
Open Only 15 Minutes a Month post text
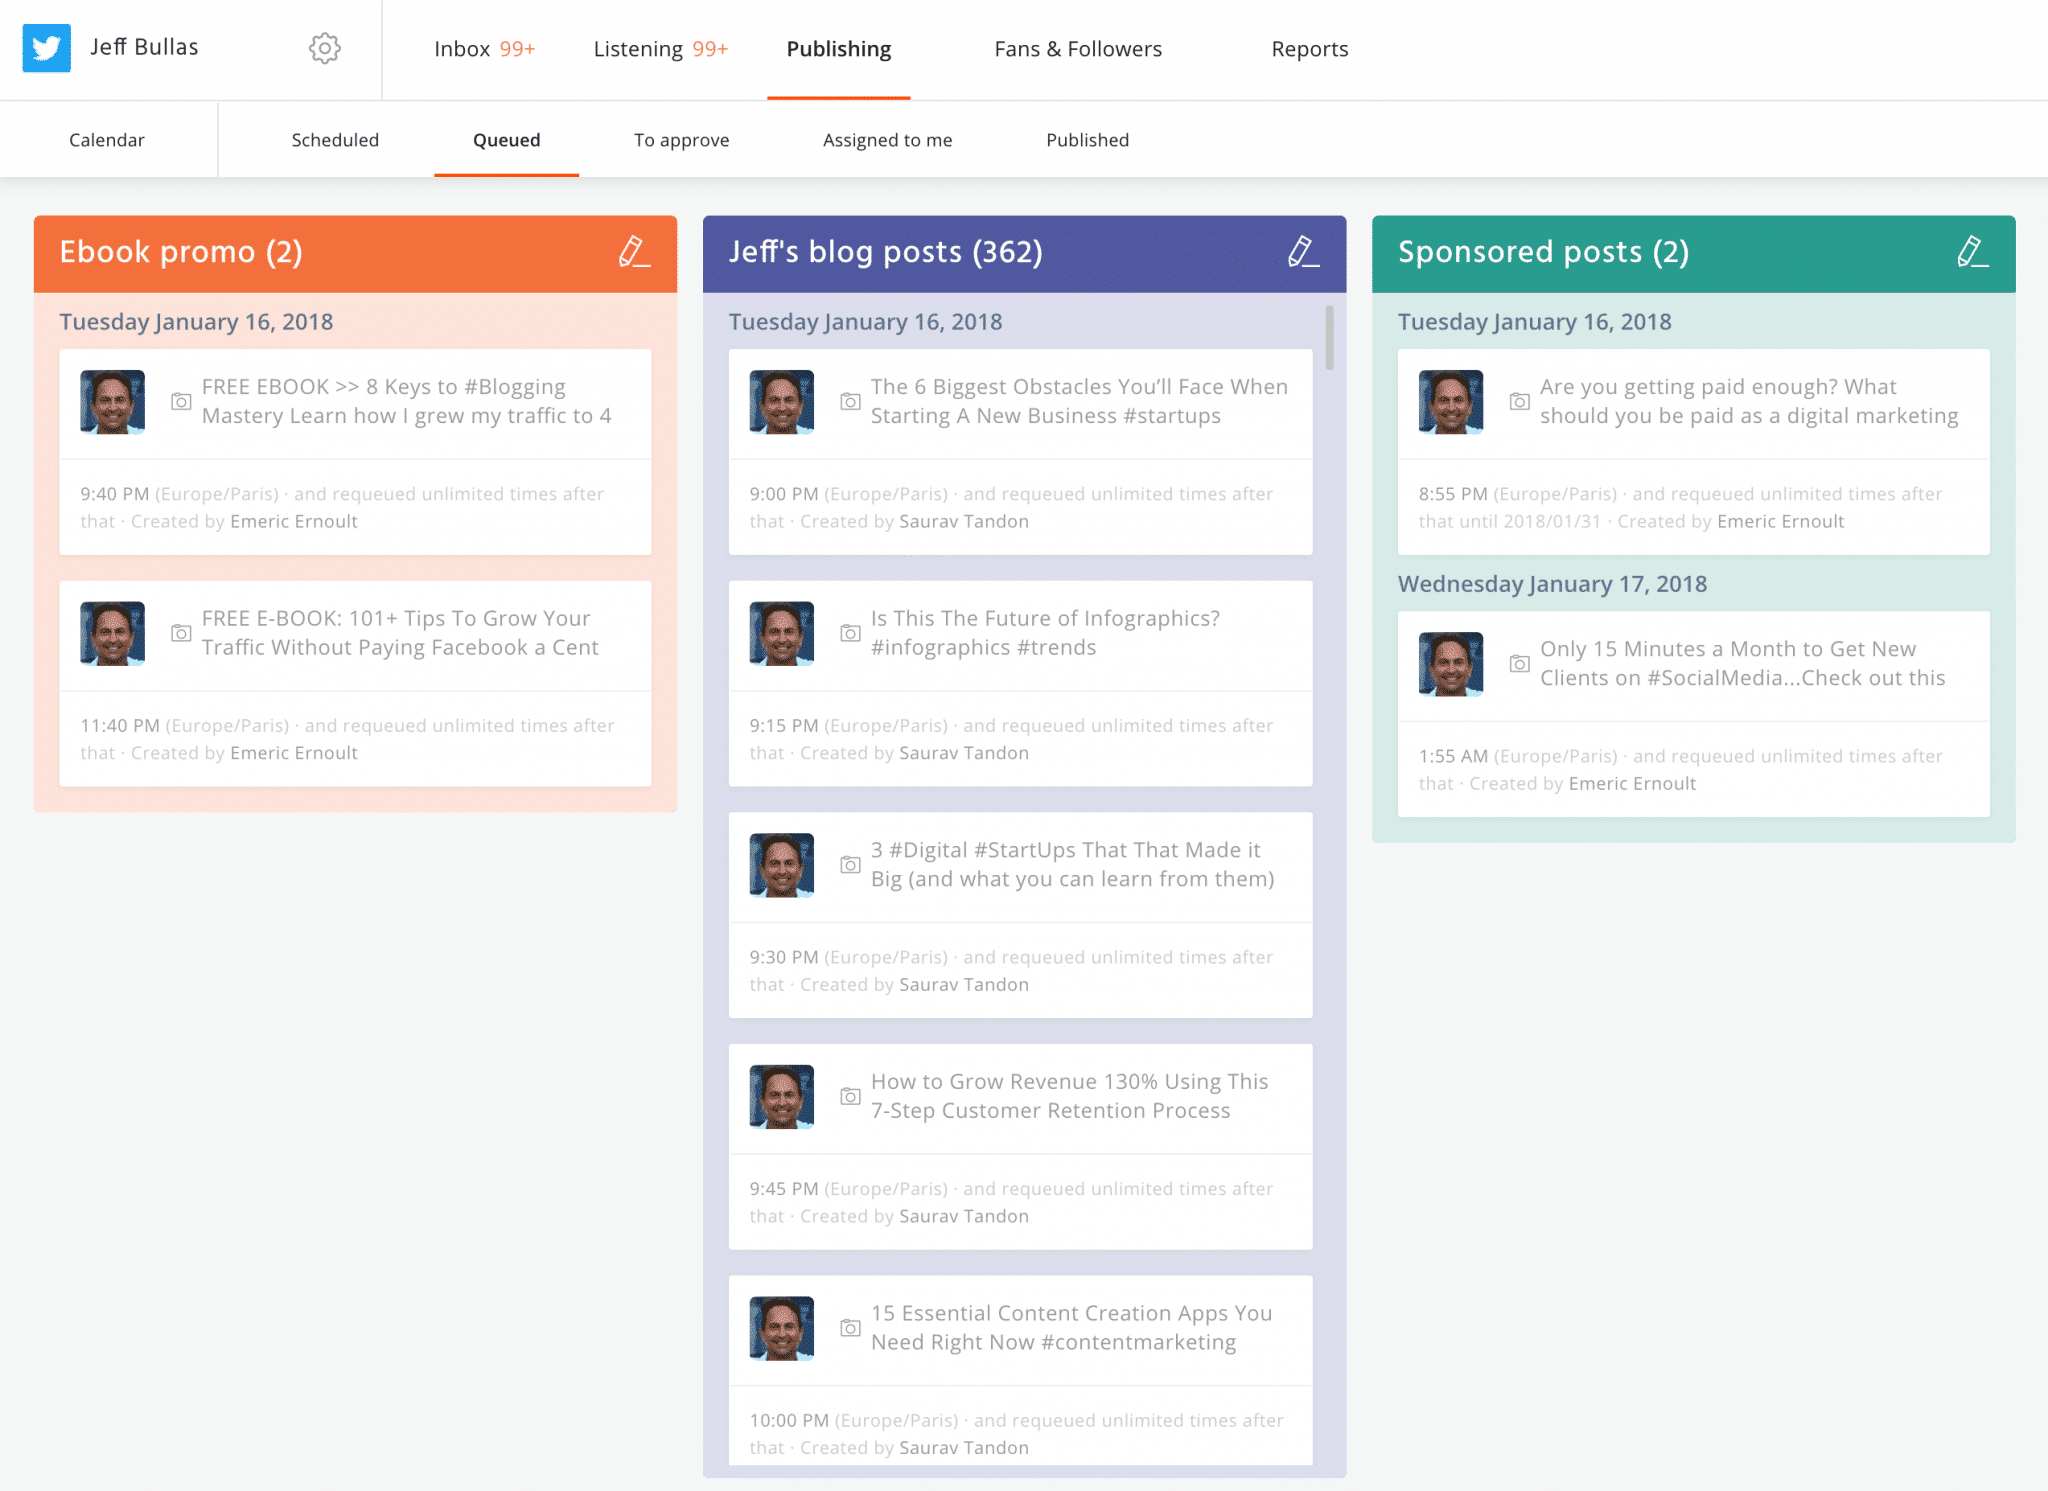pos(1742,663)
